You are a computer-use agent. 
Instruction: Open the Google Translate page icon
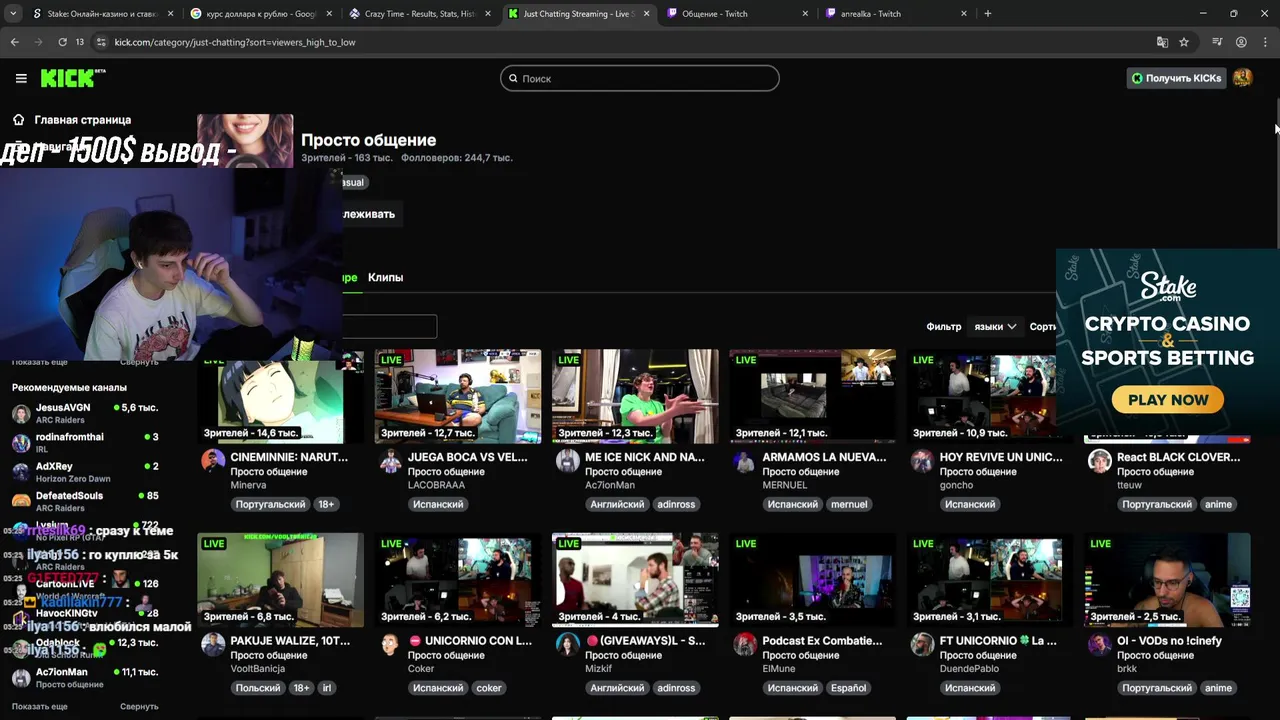(1162, 42)
